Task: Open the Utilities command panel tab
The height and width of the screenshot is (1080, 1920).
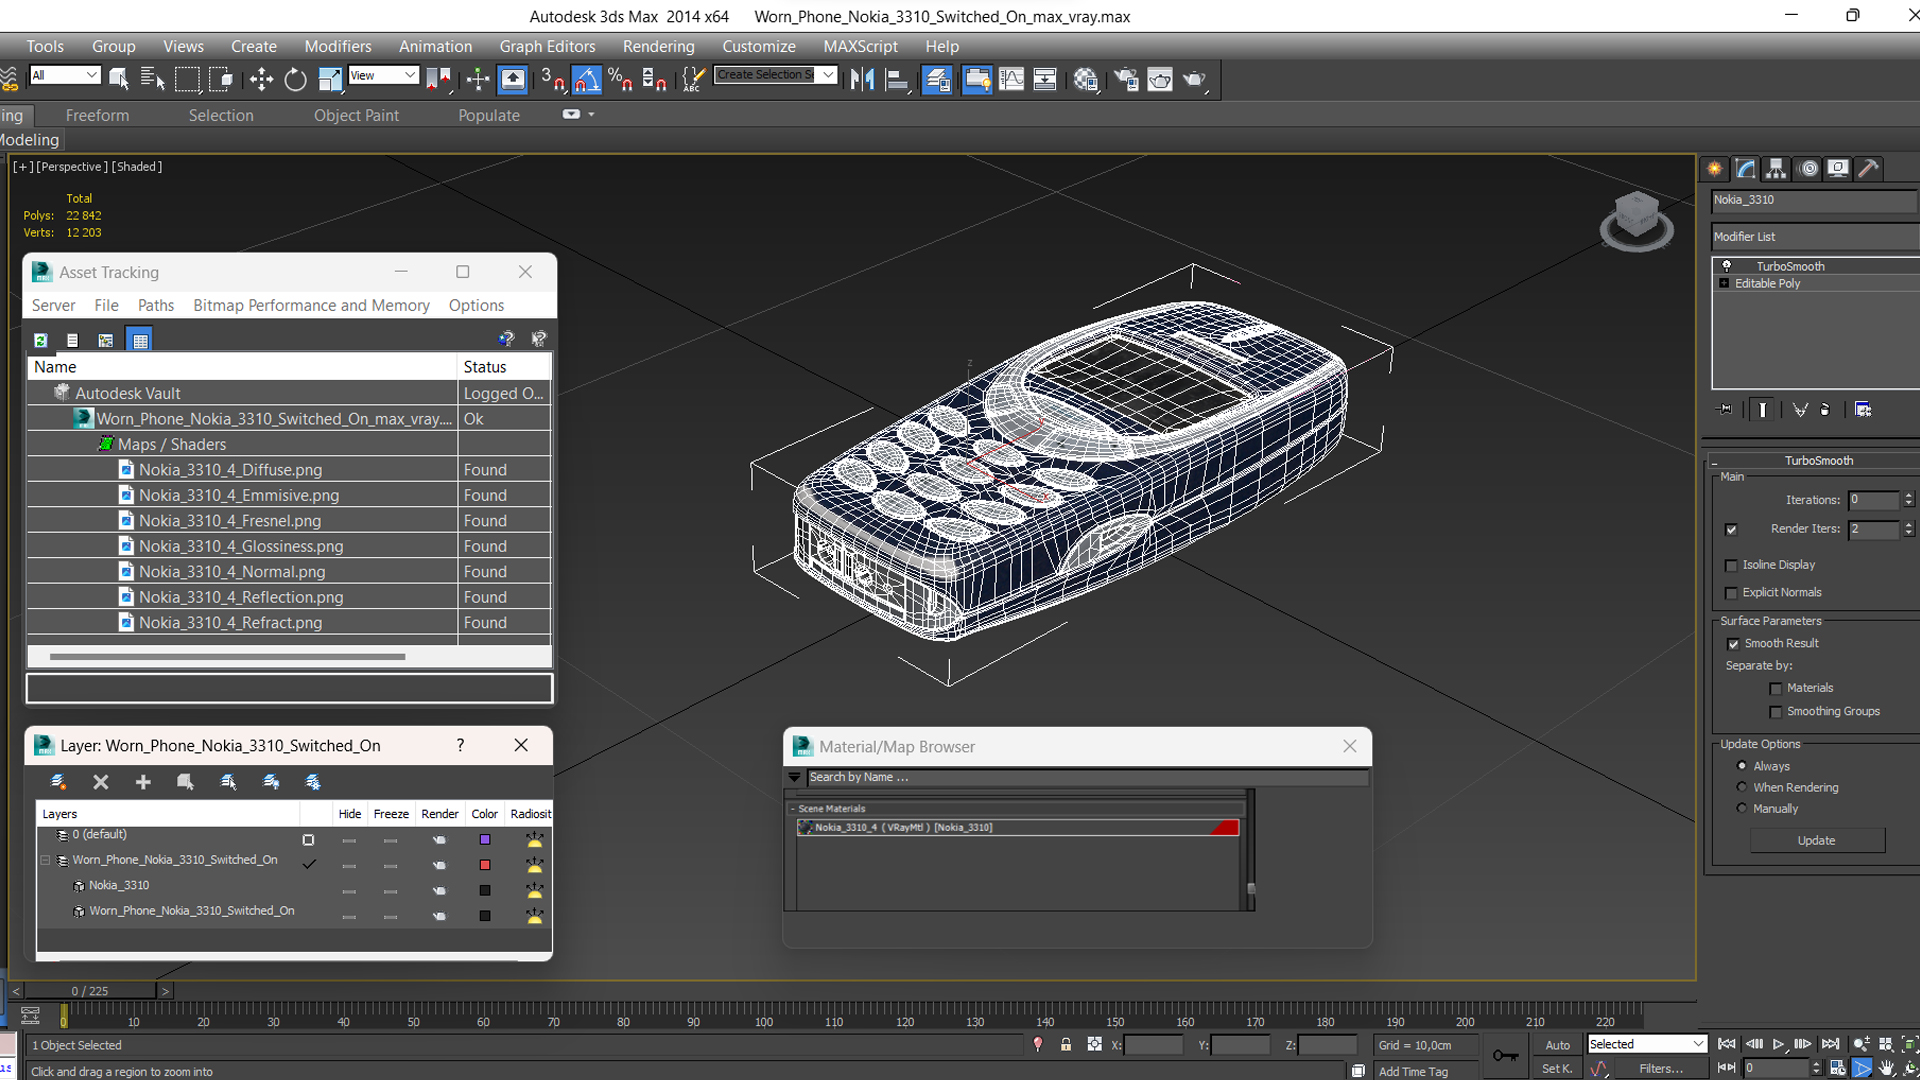Action: pos(1868,168)
